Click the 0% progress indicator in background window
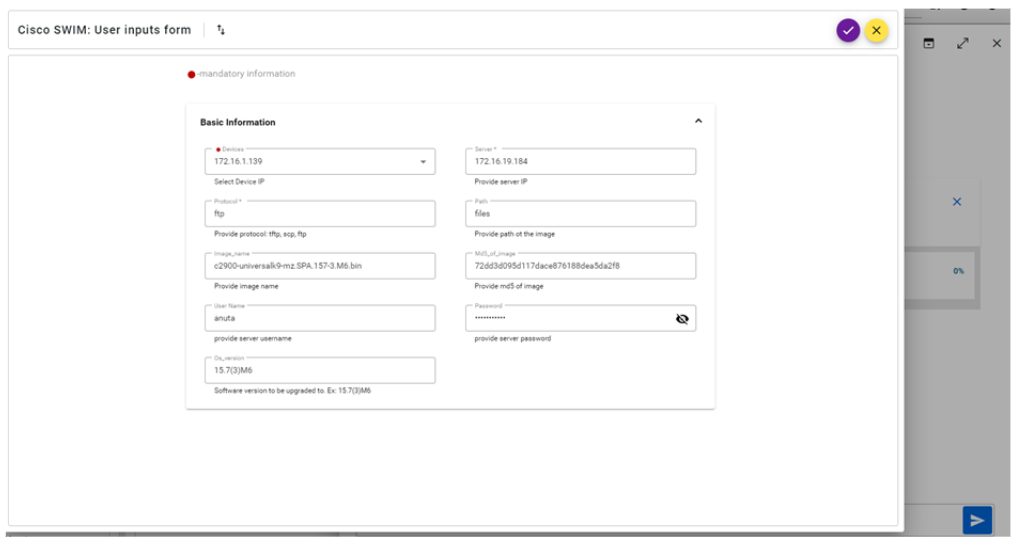This screenshot has width=1016, height=540. coord(958,271)
